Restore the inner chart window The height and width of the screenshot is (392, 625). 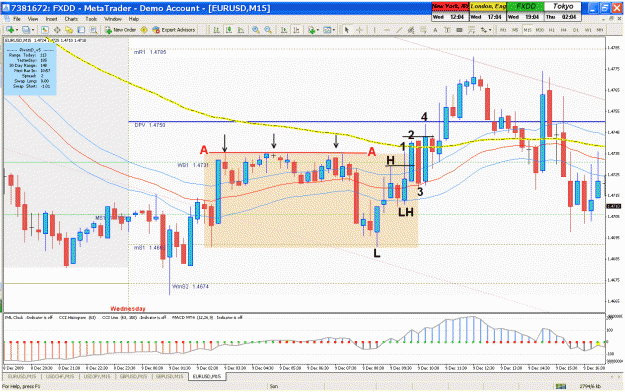point(611,18)
